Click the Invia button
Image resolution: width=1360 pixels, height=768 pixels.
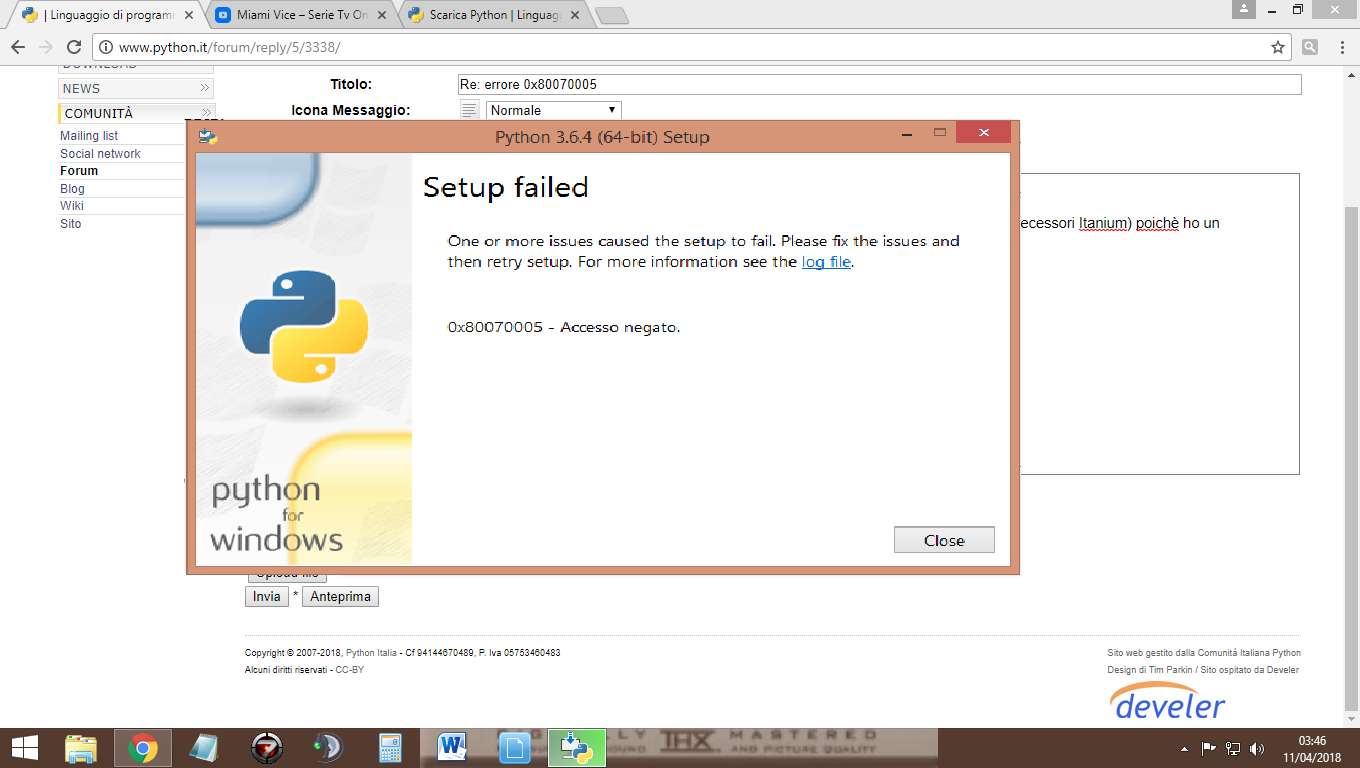266,596
